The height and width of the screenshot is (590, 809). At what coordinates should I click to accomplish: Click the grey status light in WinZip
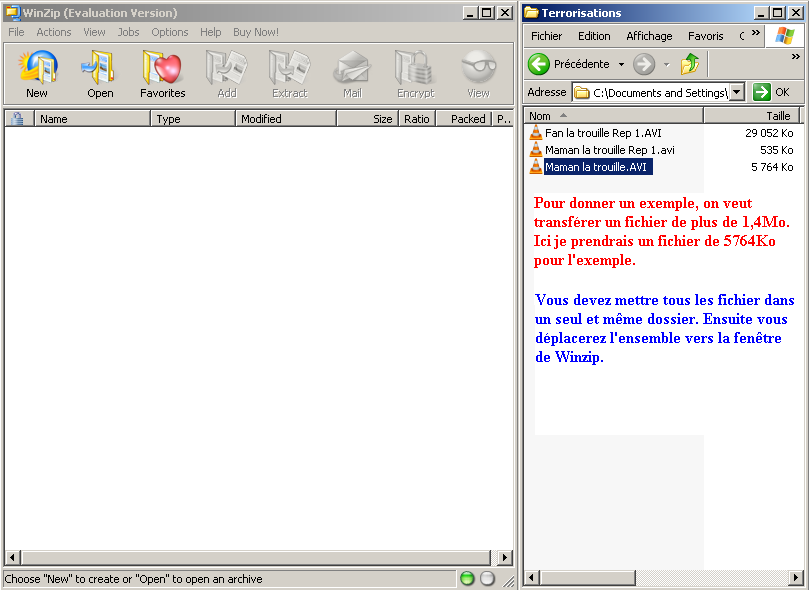pos(487,579)
